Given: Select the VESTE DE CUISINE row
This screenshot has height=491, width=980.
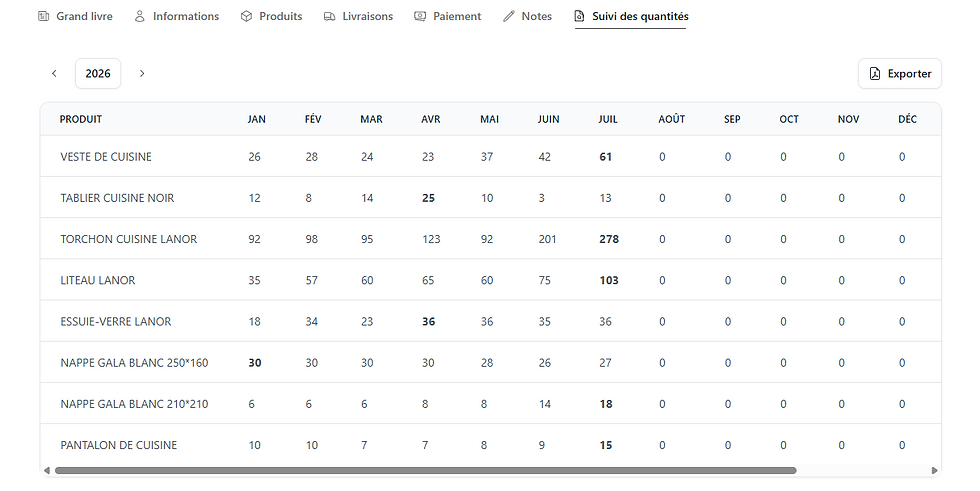Looking at the screenshot, I should click(491, 157).
